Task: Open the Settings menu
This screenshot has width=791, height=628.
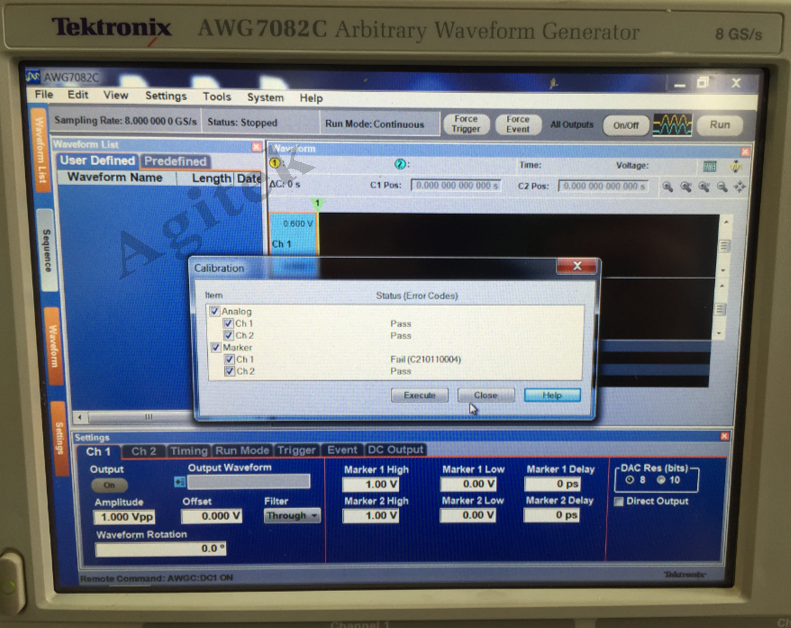Action: 166,96
